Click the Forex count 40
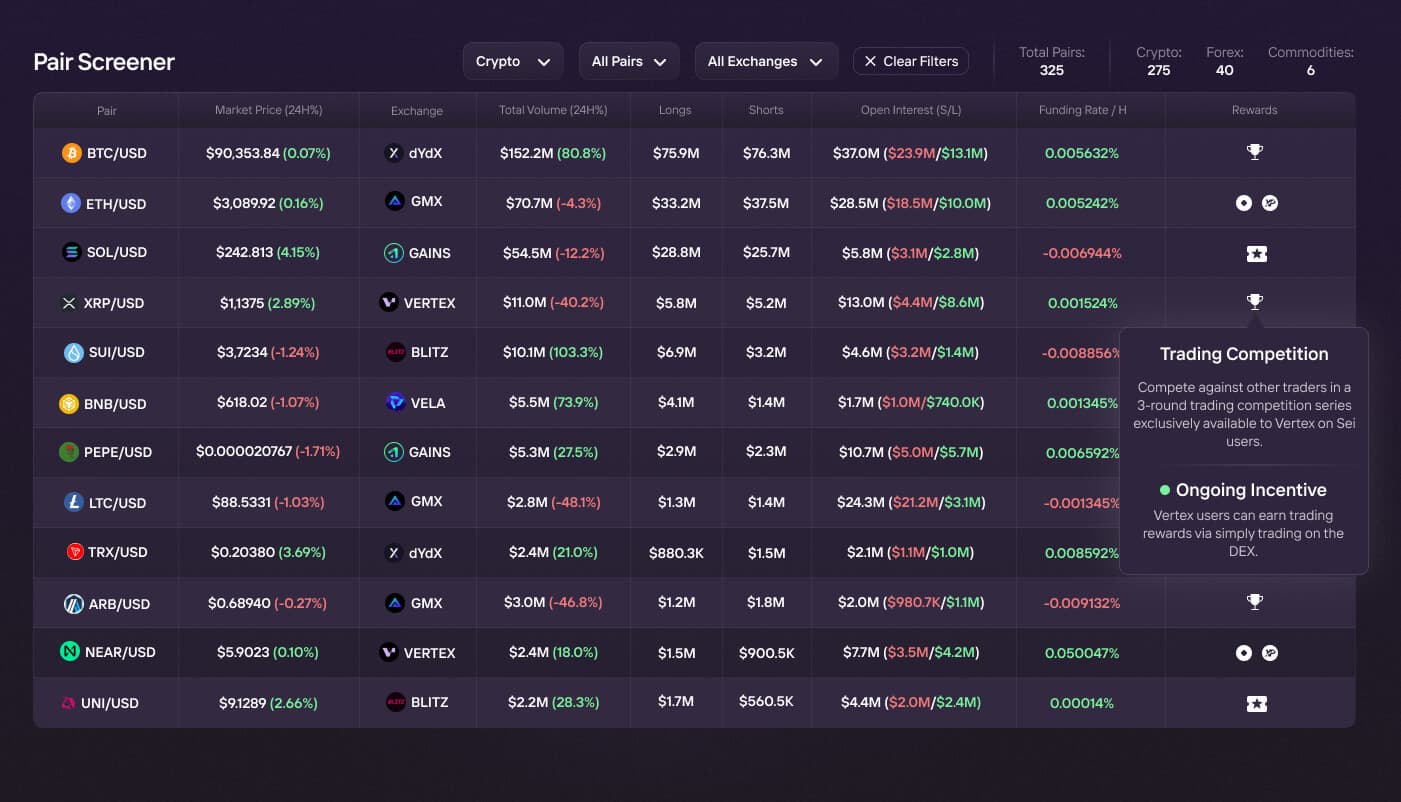1401x802 pixels. (1224, 70)
